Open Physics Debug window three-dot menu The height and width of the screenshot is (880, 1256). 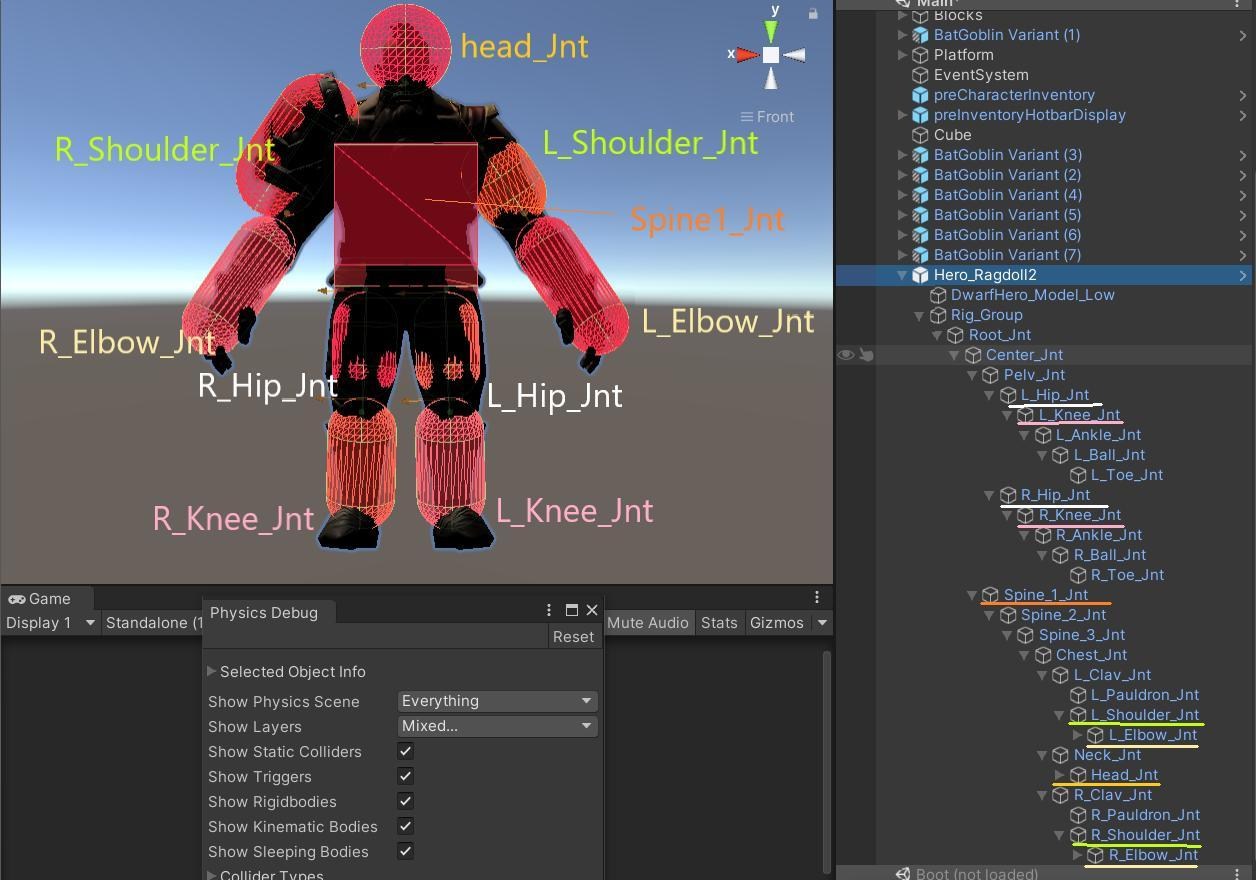(x=548, y=610)
